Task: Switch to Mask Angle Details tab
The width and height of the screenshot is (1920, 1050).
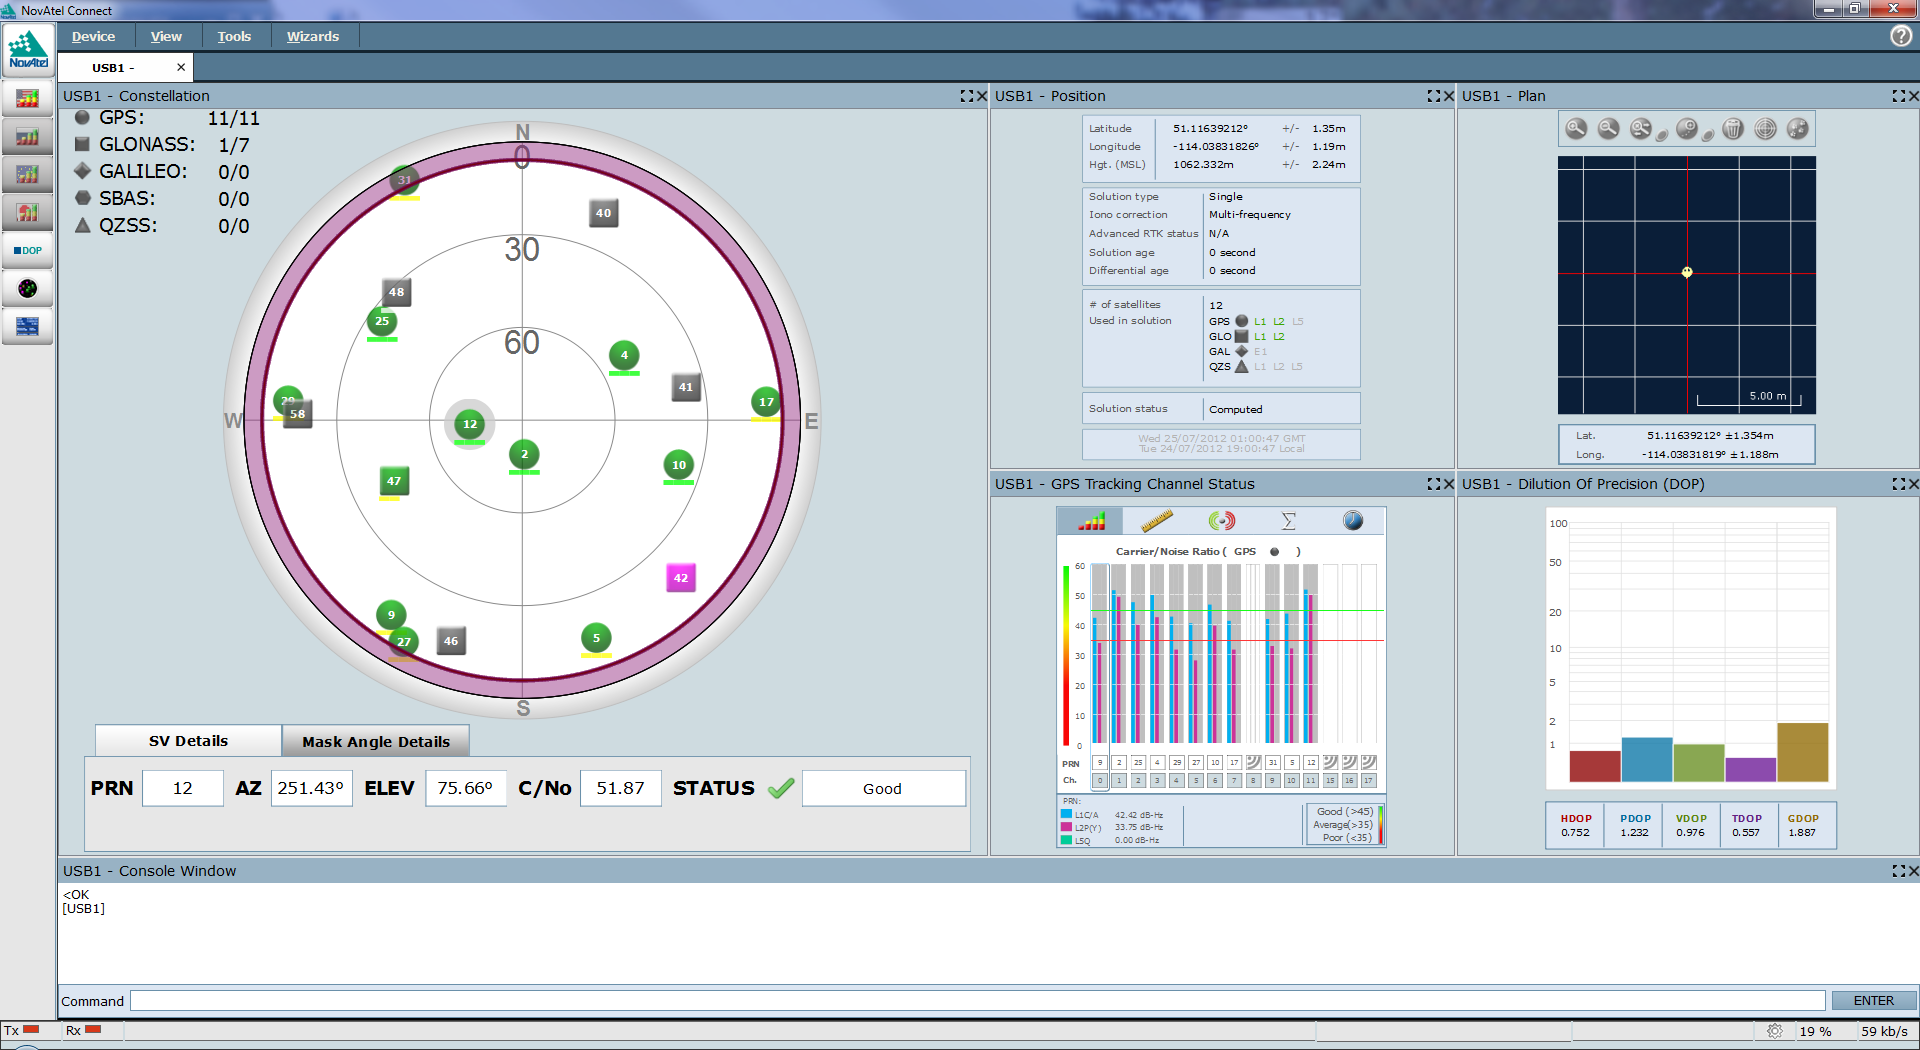Action: tap(376, 741)
